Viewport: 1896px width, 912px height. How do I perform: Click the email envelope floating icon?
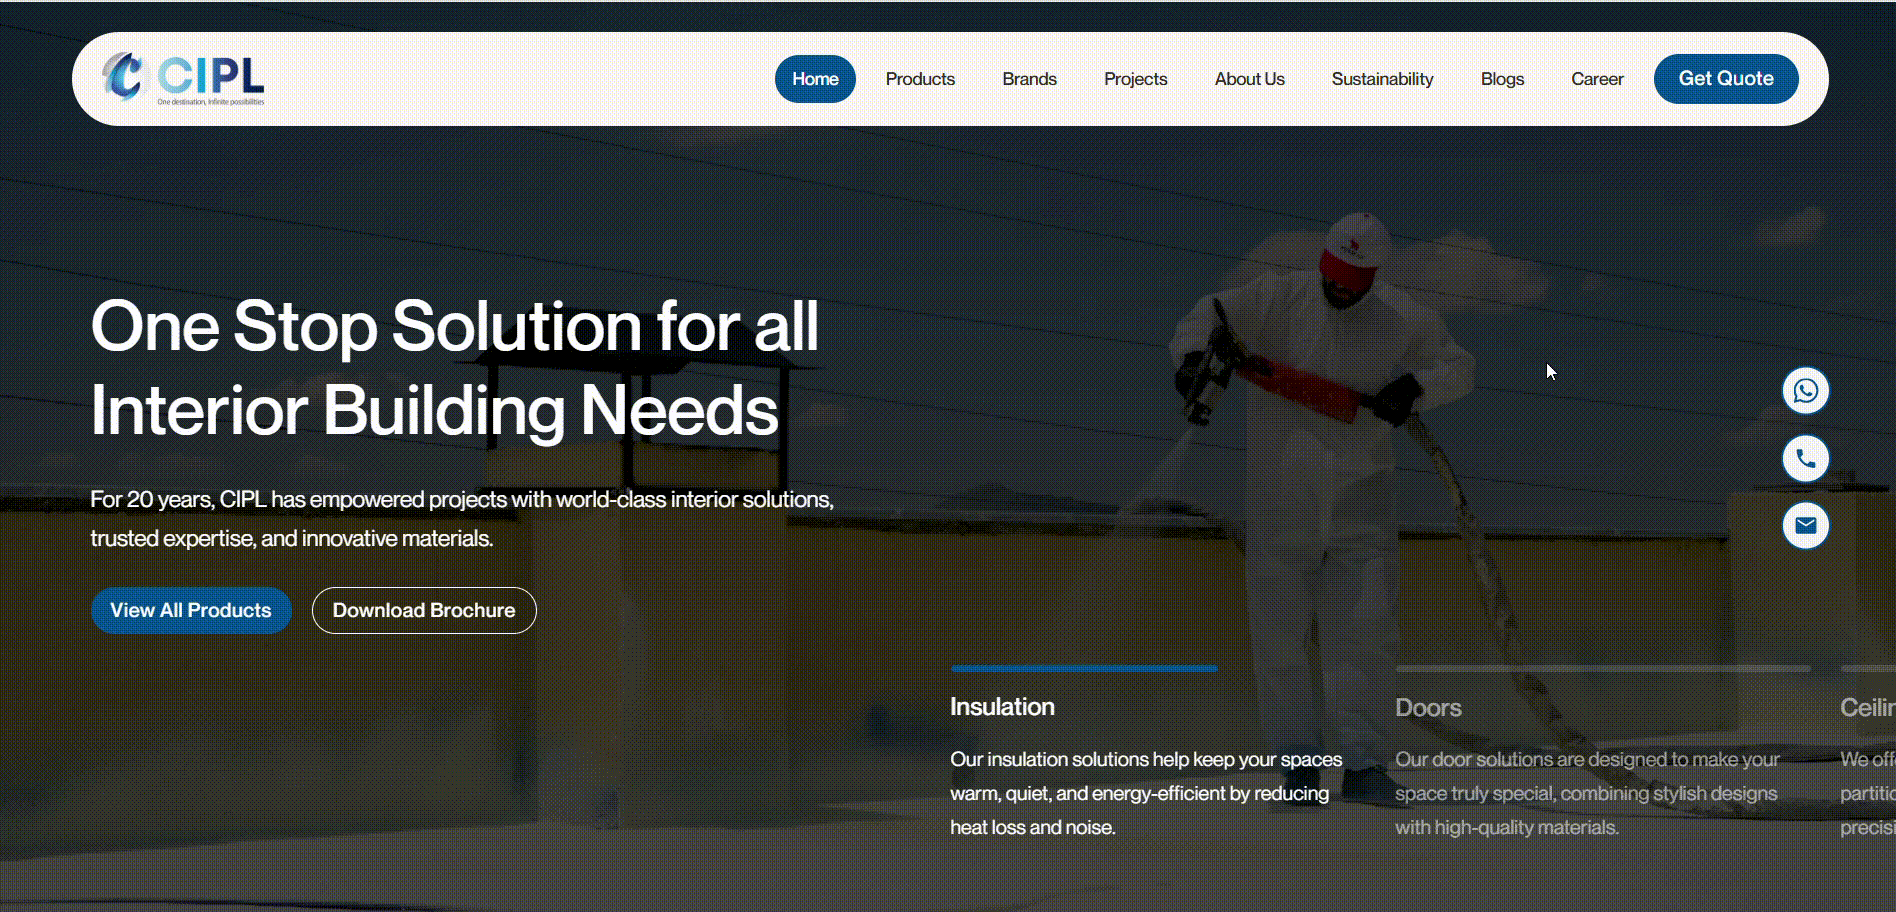1805,525
